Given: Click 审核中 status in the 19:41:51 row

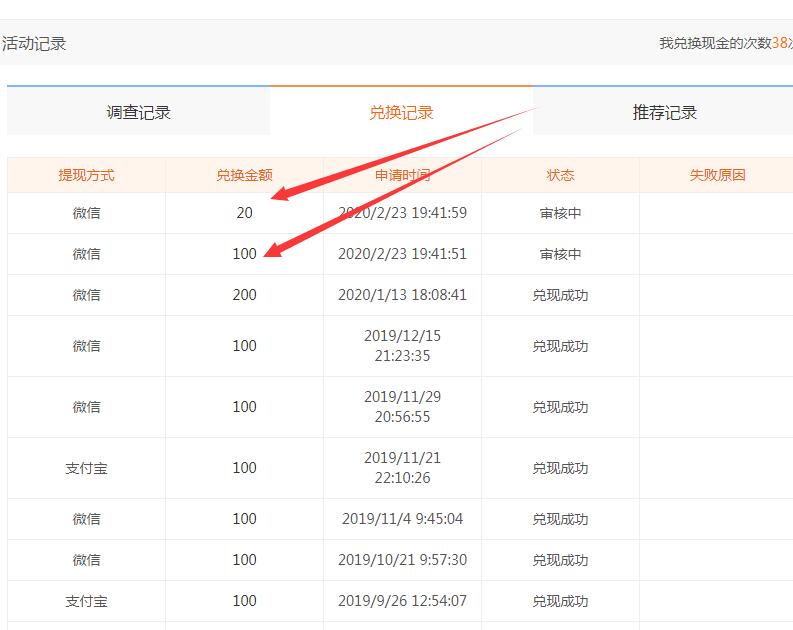Looking at the screenshot, I should coord(560,254).
